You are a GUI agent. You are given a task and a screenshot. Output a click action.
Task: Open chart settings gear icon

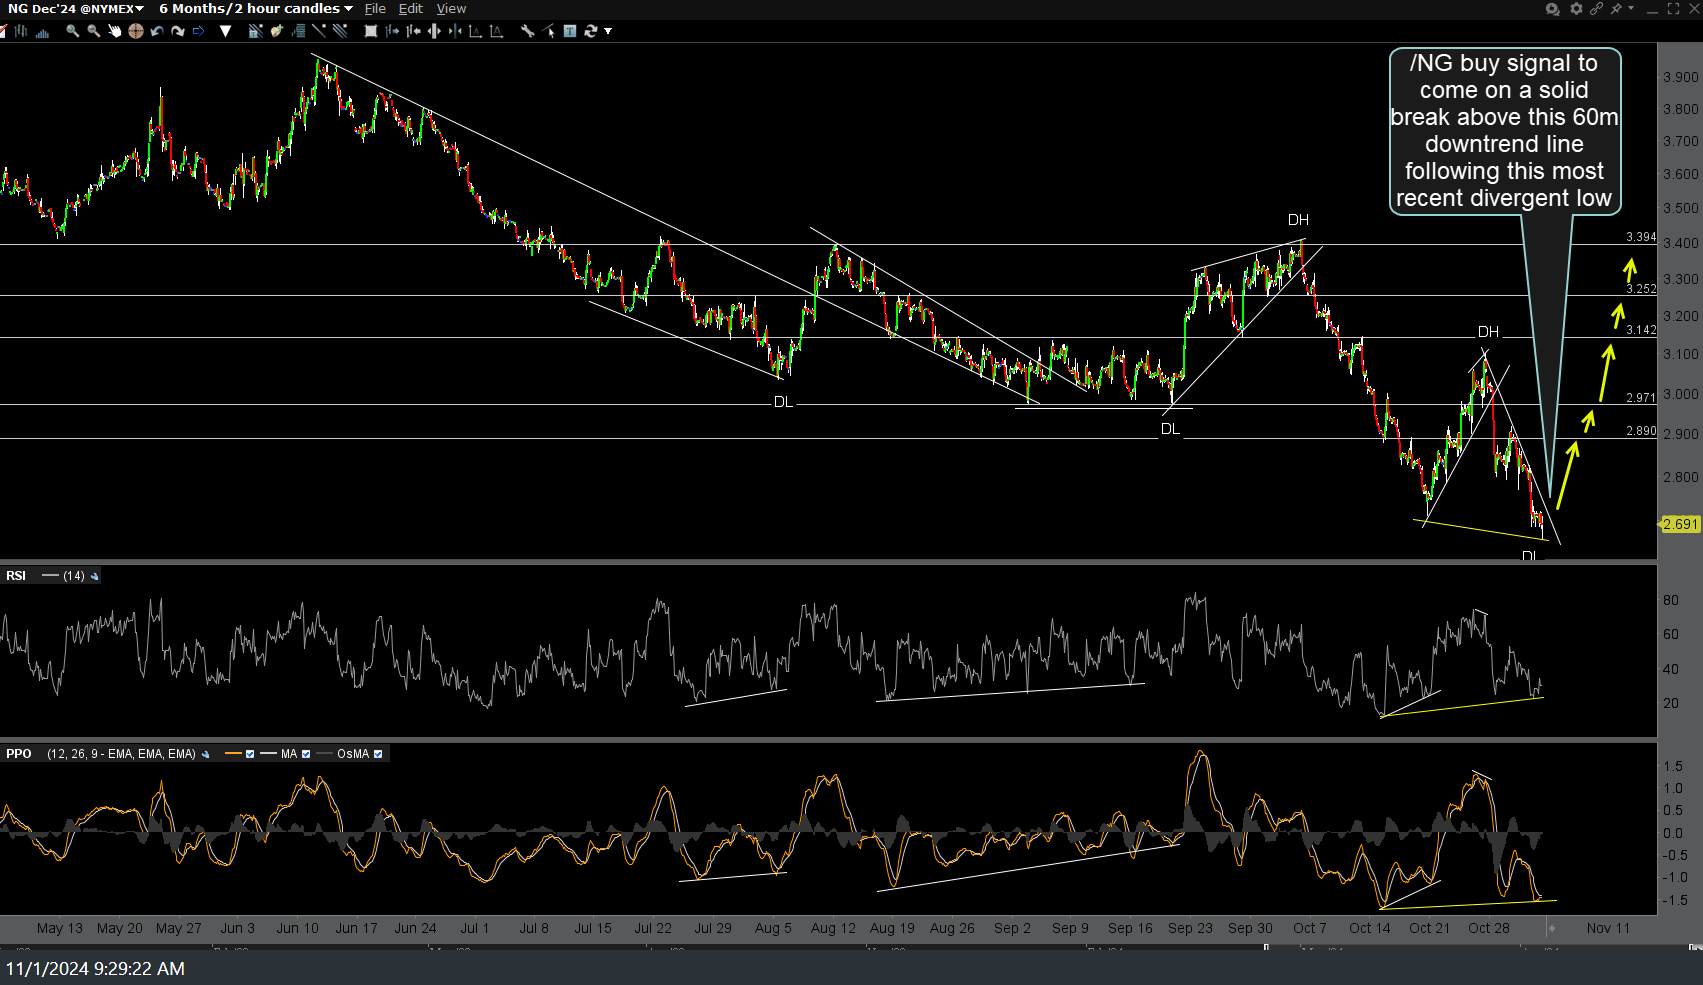[x=1576, y=9]
